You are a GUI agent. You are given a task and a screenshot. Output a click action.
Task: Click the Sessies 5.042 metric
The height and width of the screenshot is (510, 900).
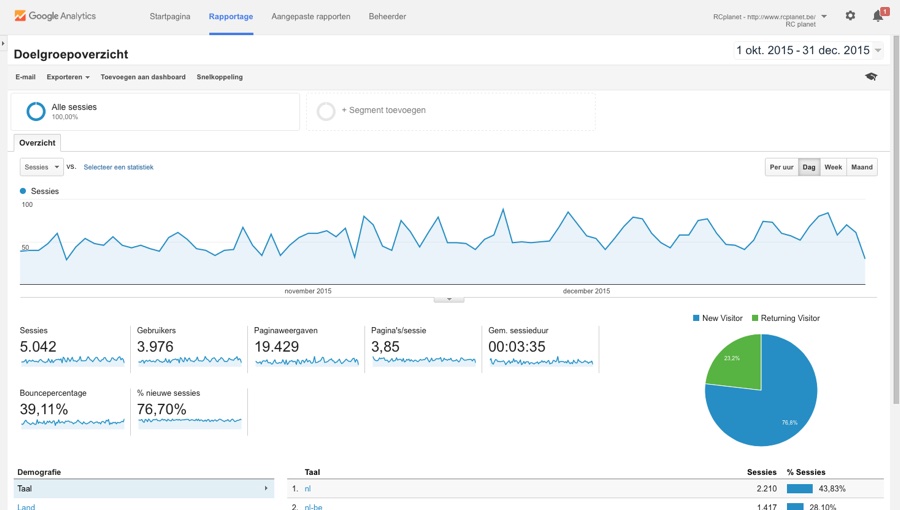pos(72,347)
